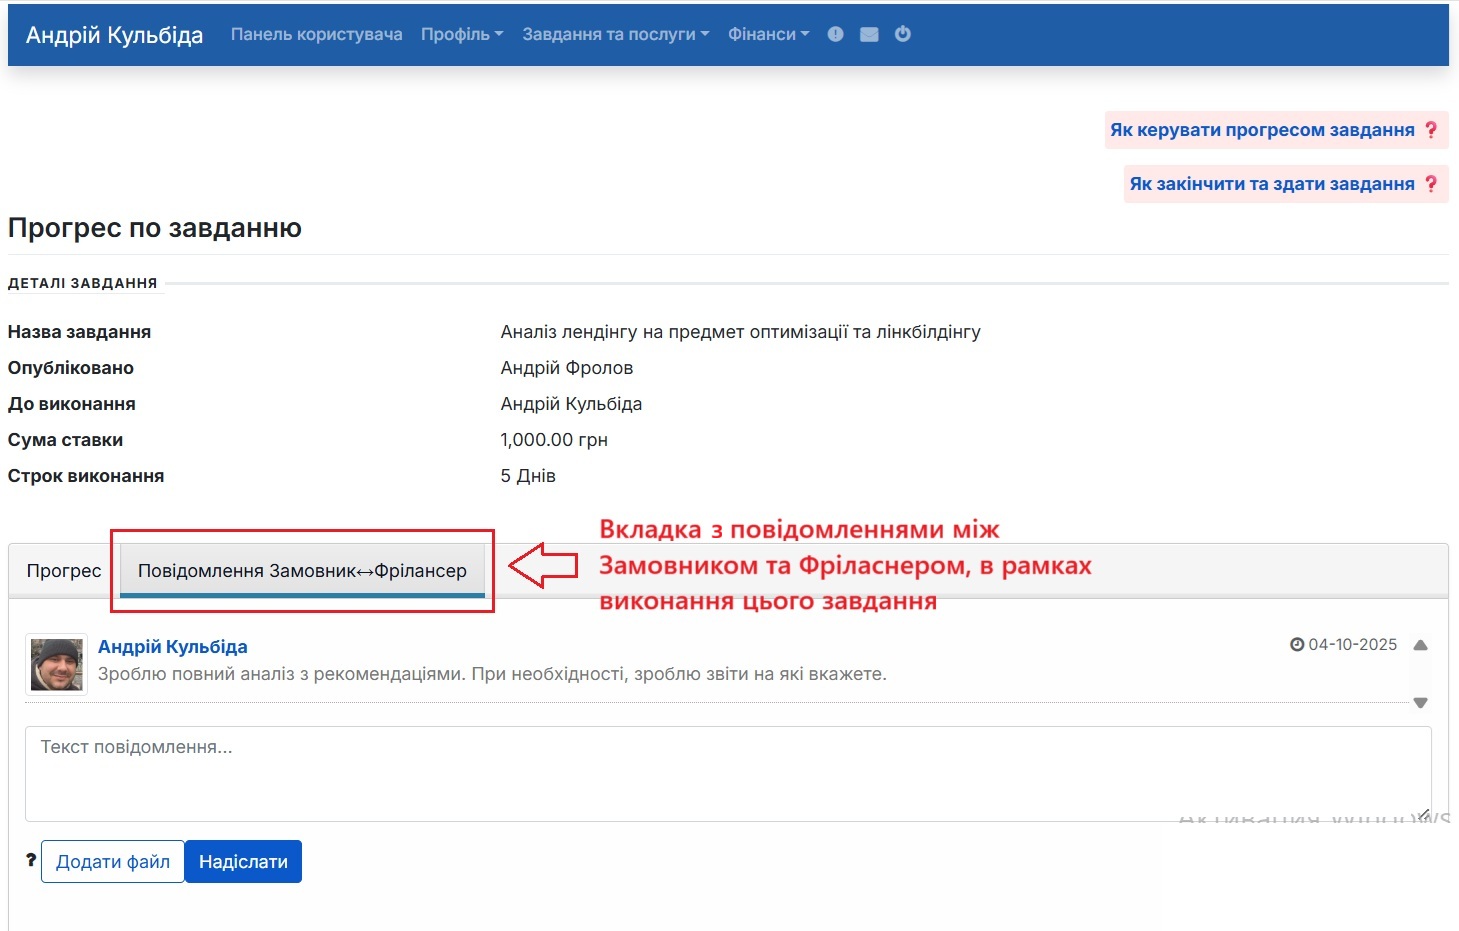Viewport: 1459px width, 931px height.
Task: Click the down arrow on the message panel
Action: [x=1420, y=703]
